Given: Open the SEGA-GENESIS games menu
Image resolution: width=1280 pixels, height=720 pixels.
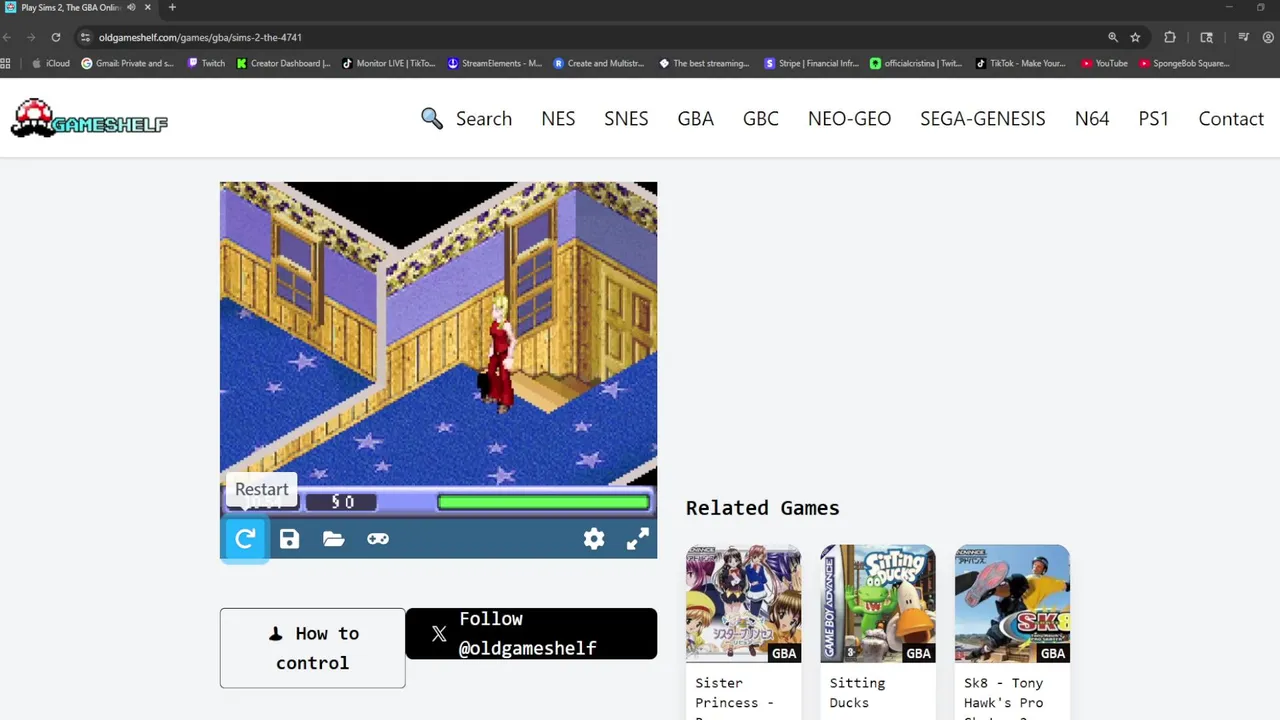Looking at the screenshot, I should pyautogui.click(x=982, y=118).
